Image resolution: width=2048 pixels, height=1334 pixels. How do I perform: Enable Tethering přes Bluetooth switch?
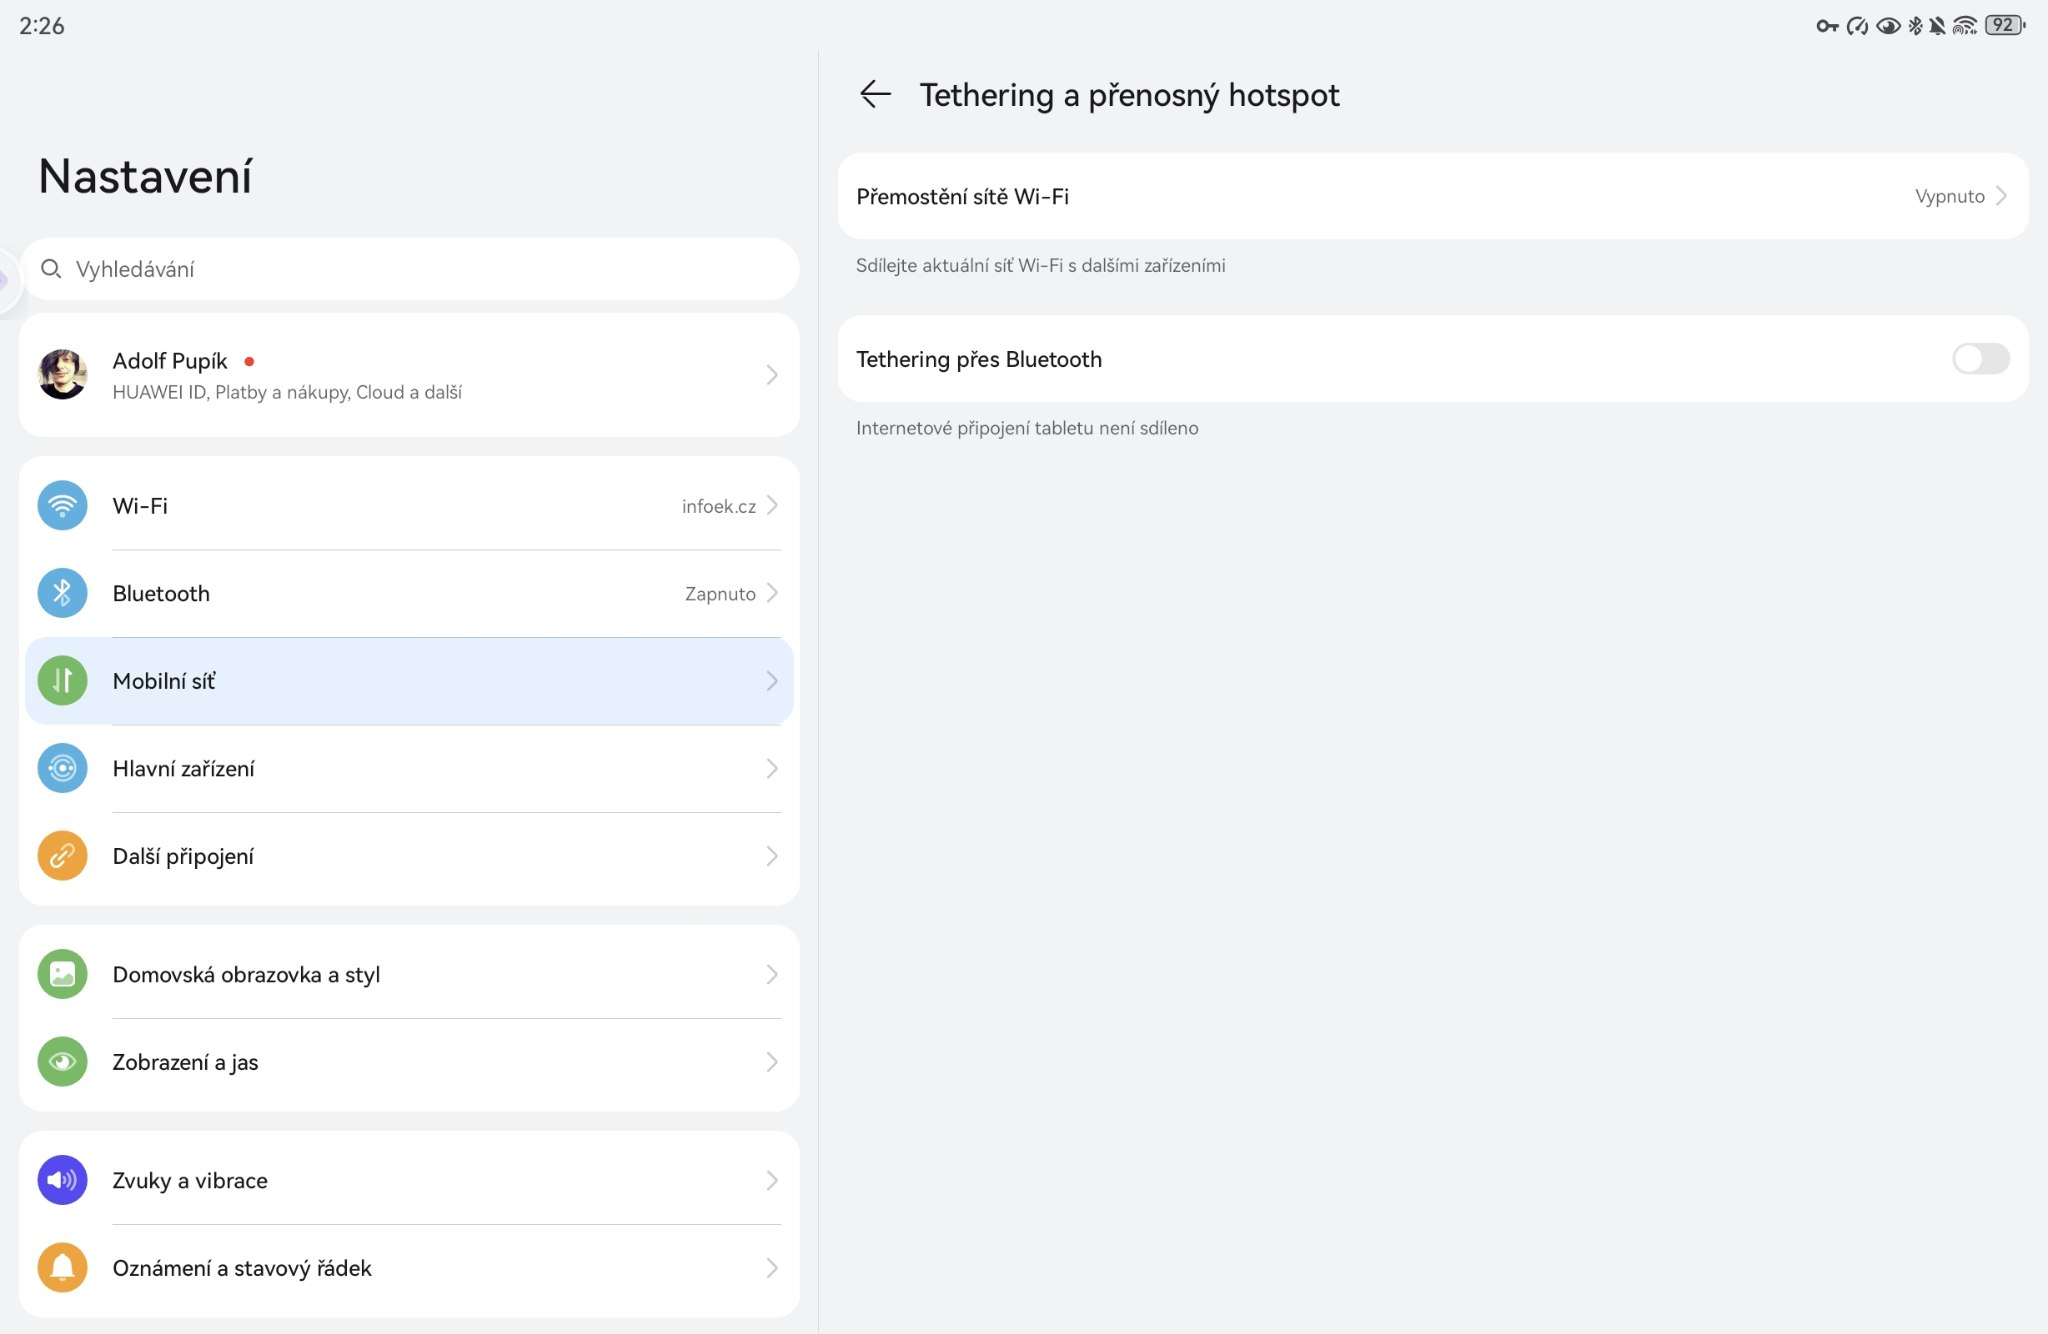pyautogui.click(x=1980, y=359)
